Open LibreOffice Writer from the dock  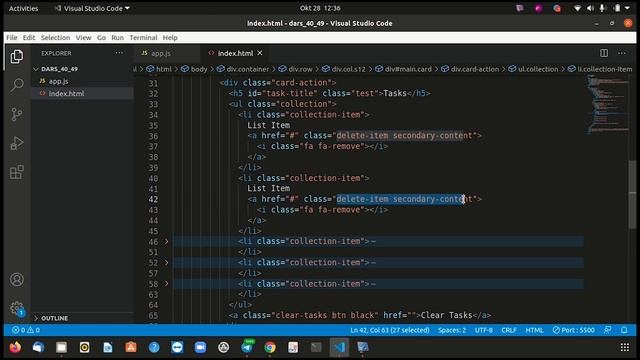pos(108,347)
